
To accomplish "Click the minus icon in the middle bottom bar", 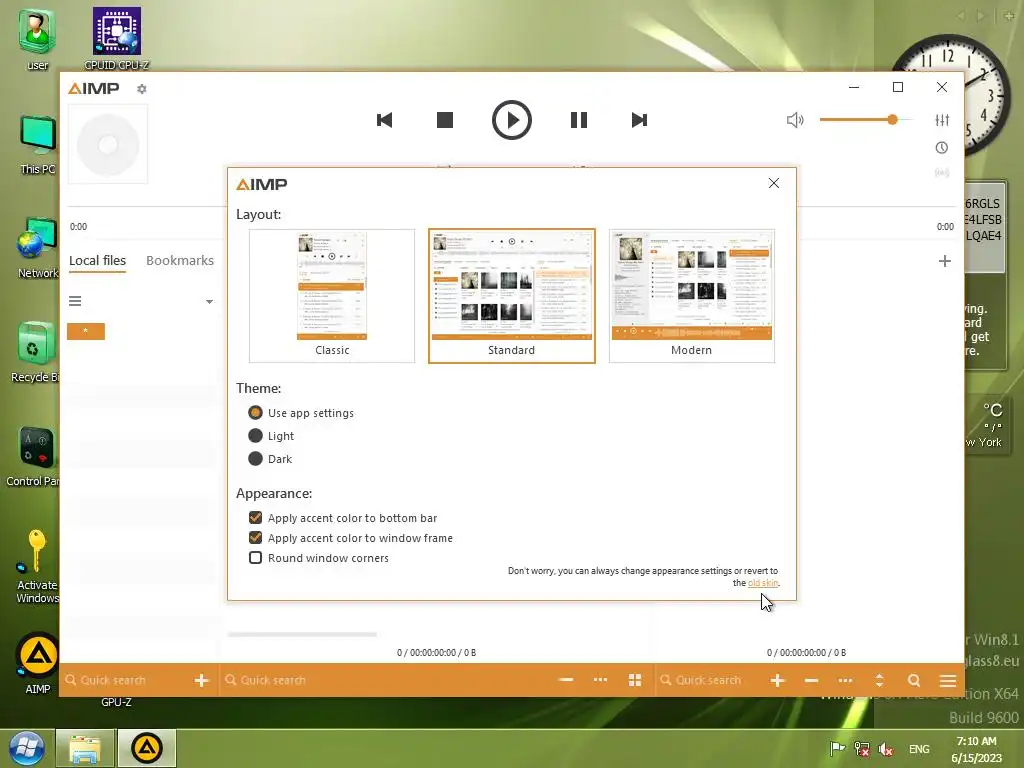I will click(566, 680).
